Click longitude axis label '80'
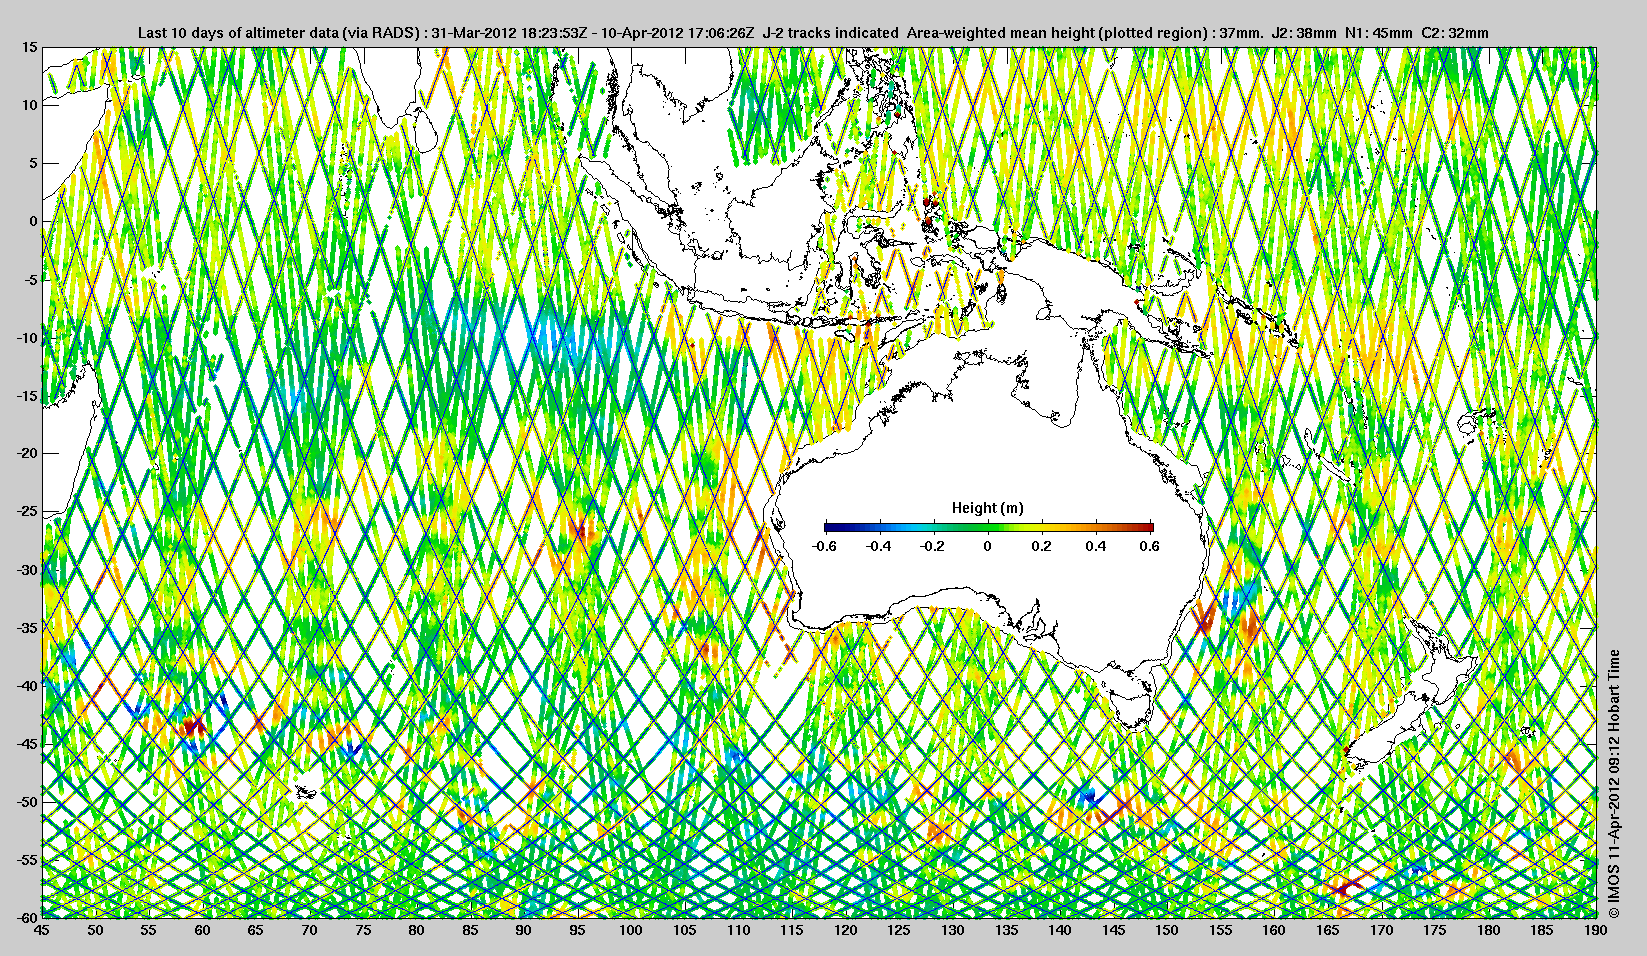 coord(417,930)
